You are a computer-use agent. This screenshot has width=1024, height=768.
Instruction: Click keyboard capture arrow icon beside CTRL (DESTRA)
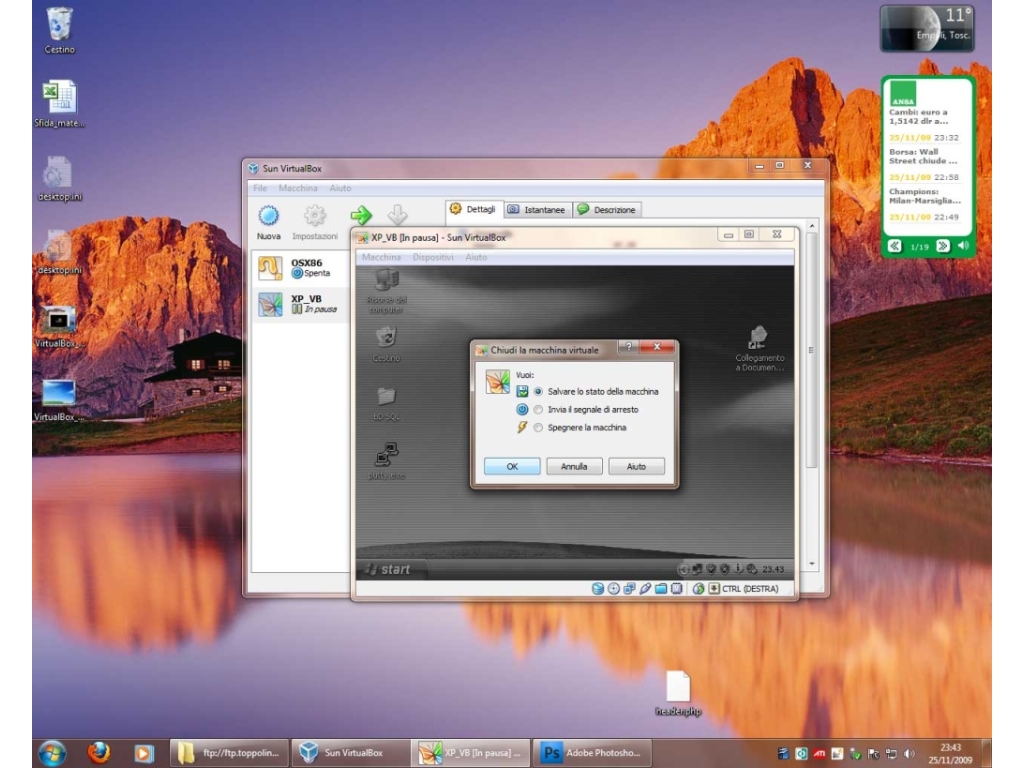714,588
